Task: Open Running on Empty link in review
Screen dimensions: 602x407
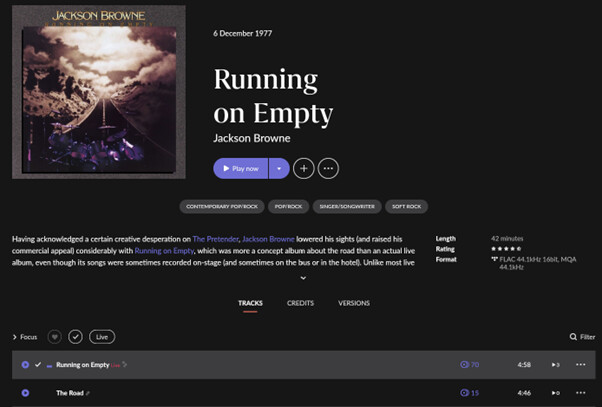Action: [x=164, y=251]
